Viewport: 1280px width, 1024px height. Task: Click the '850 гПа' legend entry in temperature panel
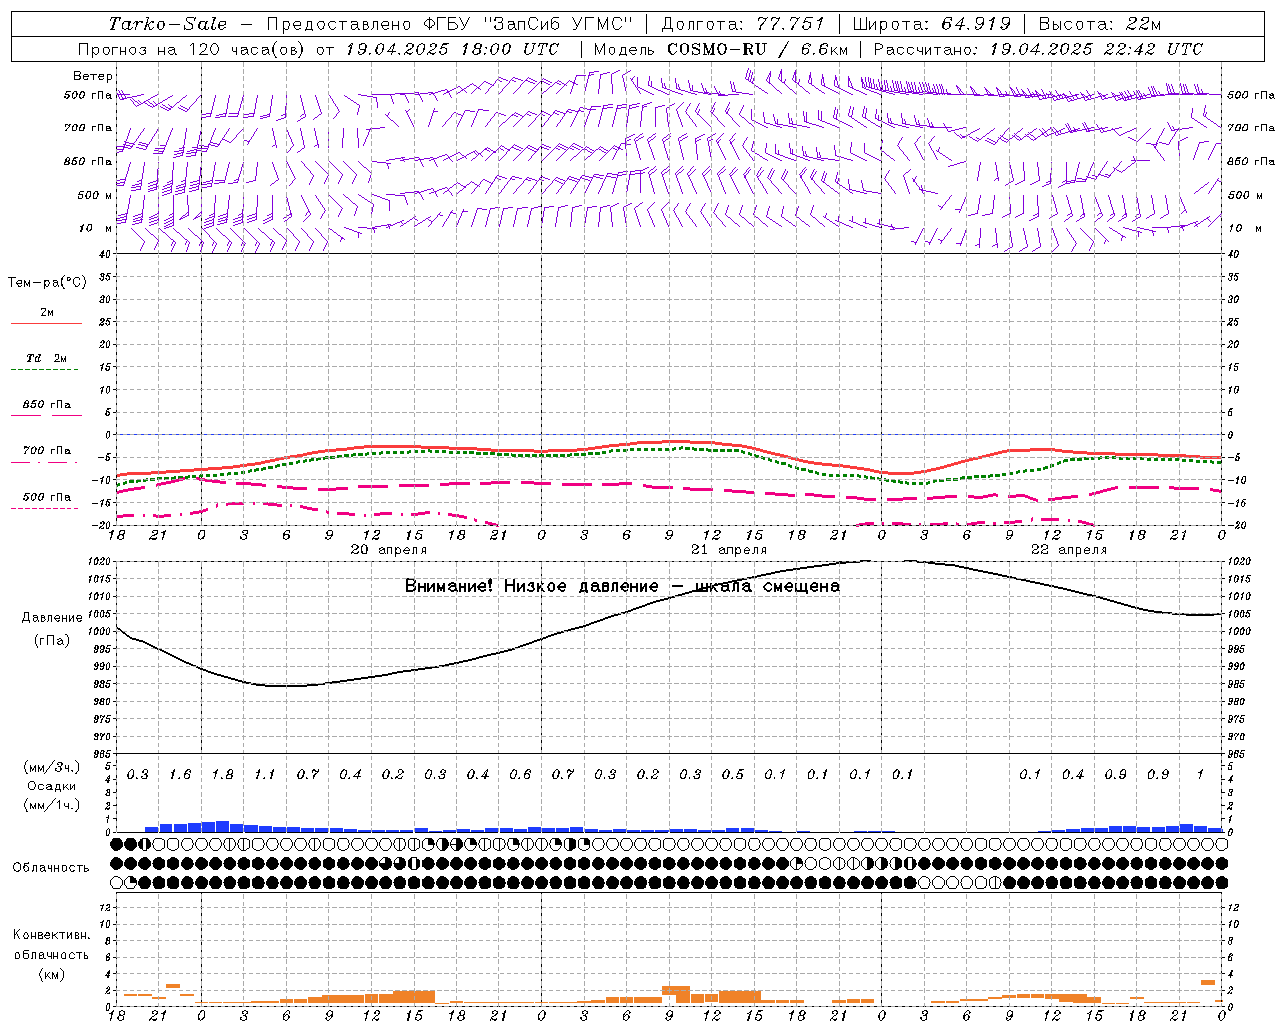click(x=46, y=405)
